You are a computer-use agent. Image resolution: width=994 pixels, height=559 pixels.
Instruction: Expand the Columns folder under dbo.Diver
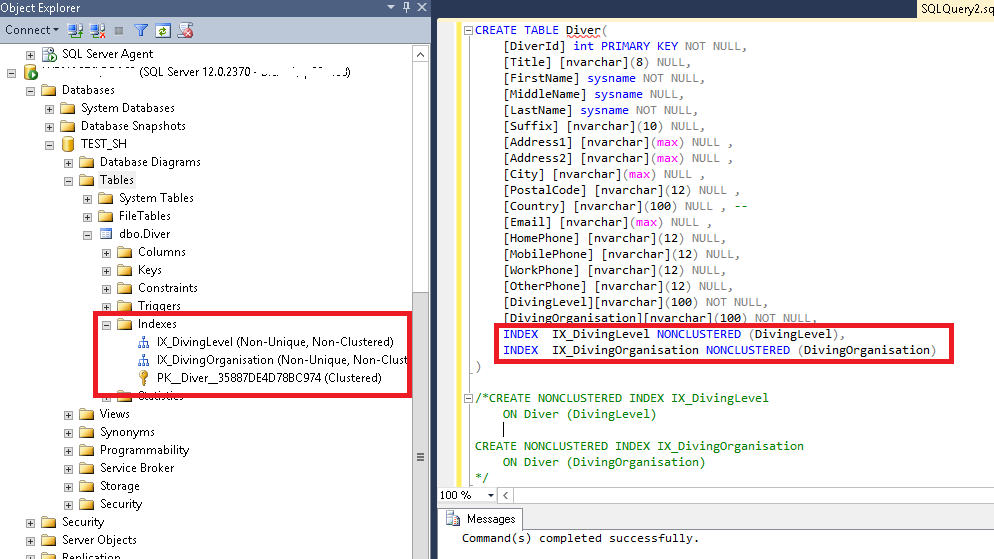click(x=106, y=253)
